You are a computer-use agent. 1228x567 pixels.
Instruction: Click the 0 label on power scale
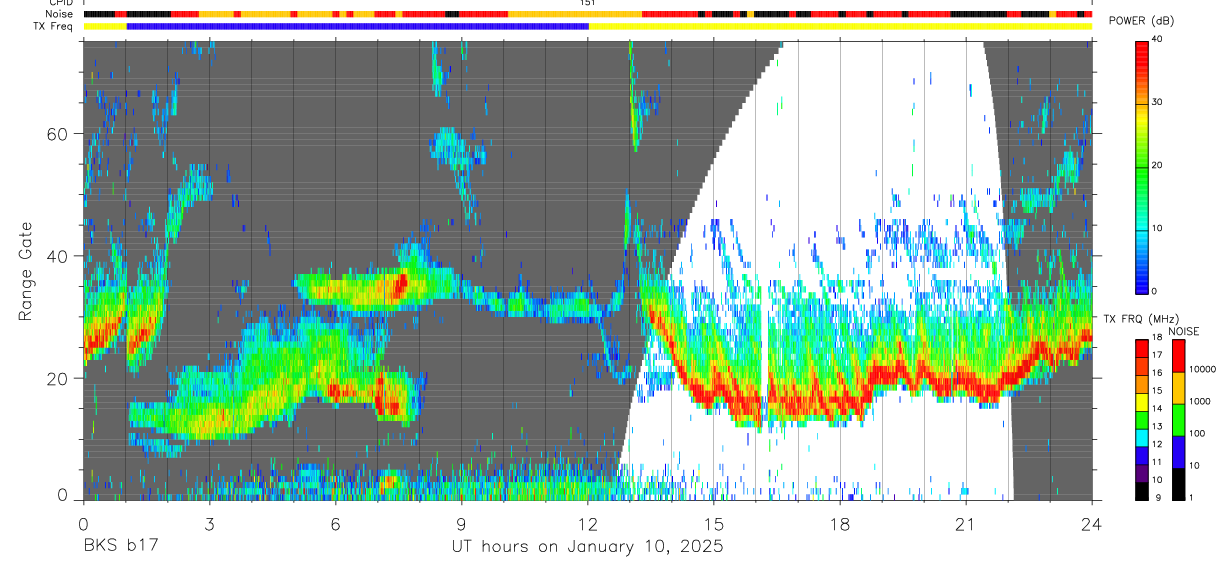1155,292
